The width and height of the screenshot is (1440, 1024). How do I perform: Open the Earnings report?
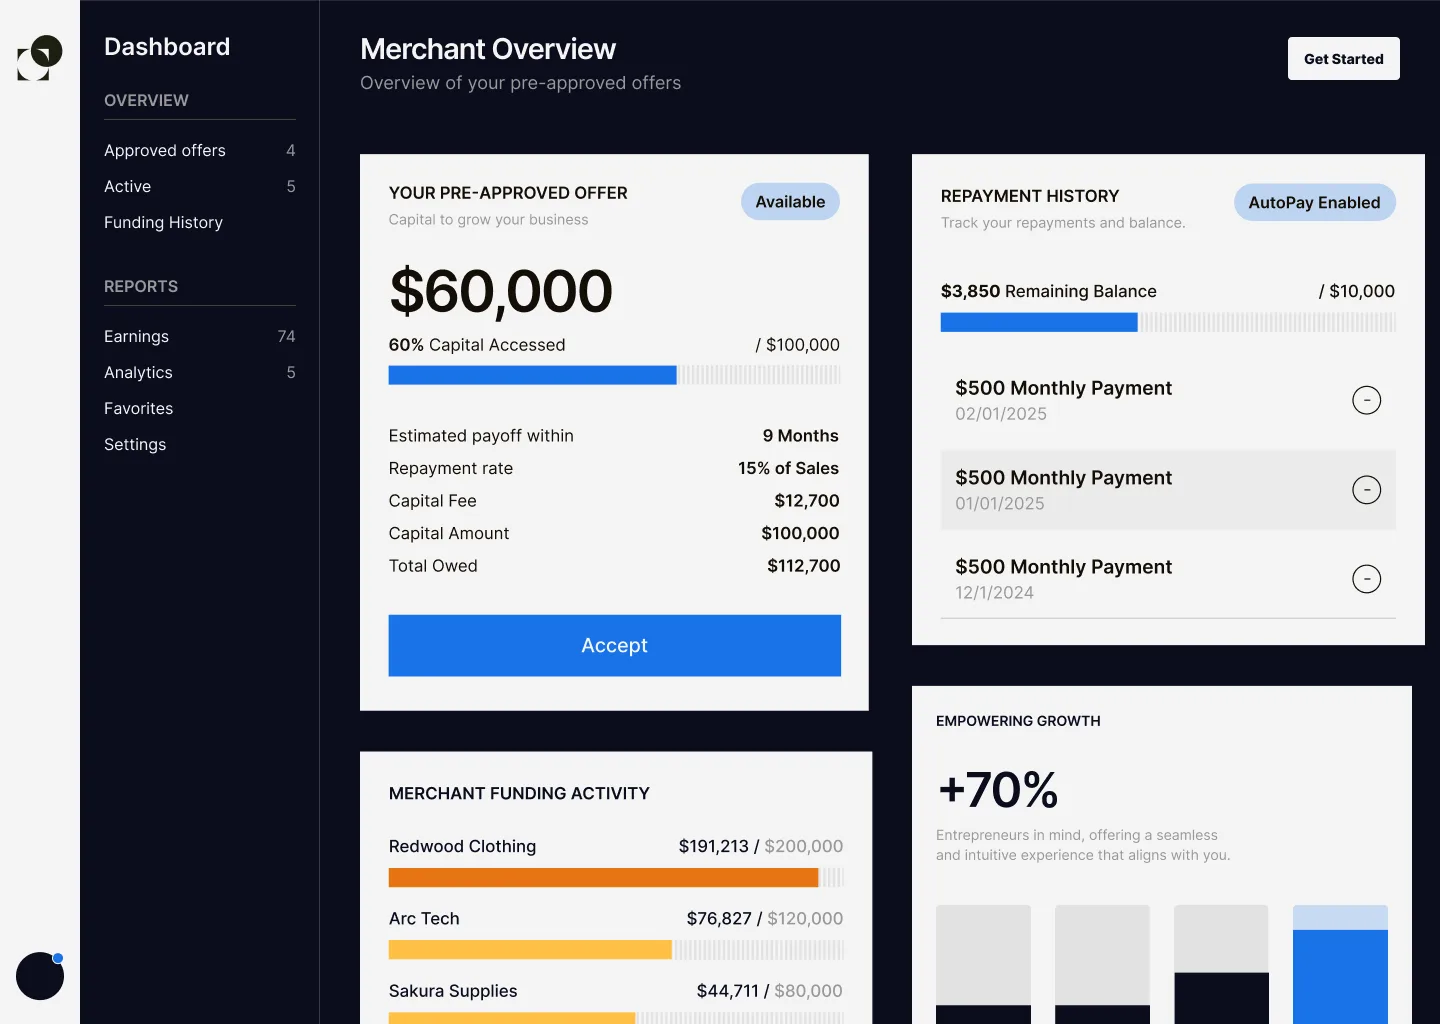(136, 336)
